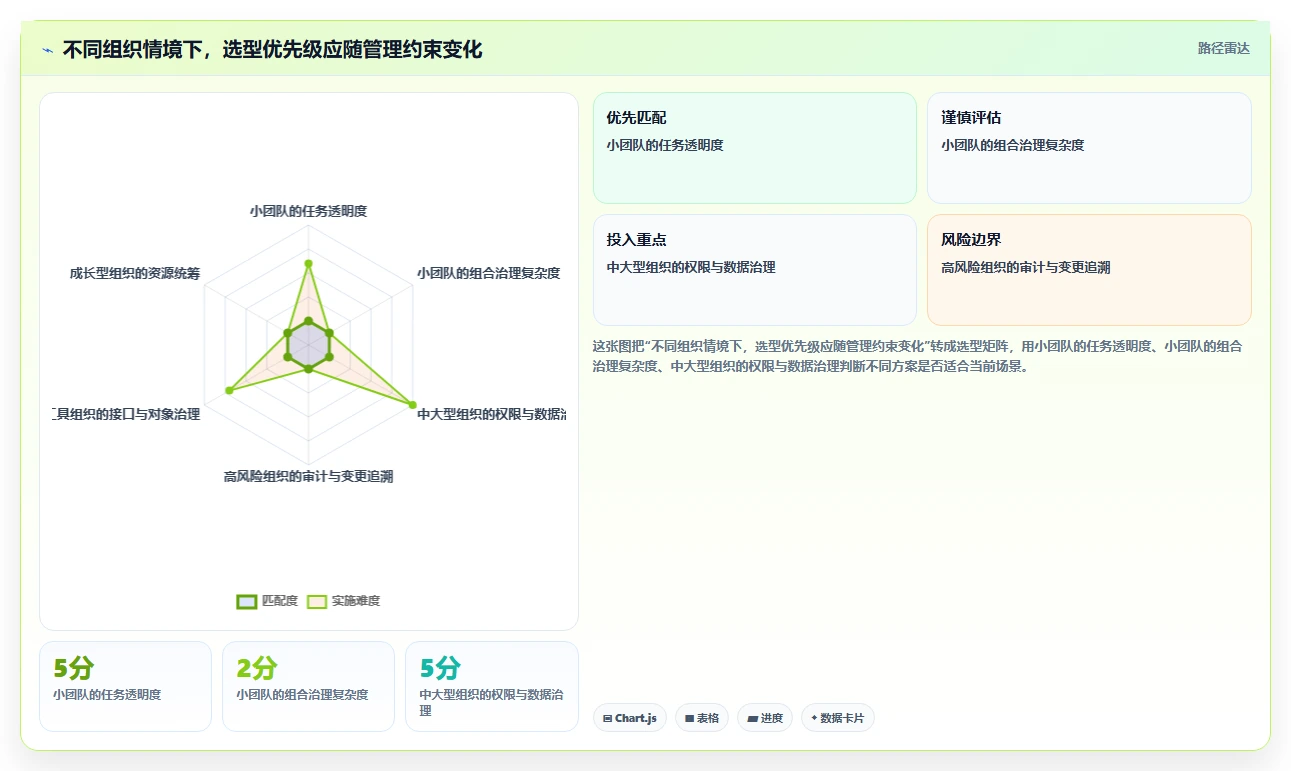Toggle the 匹配度 legend entry
Image resolution: width=1291 pixels, height=771 pixels.
point(267,601)
